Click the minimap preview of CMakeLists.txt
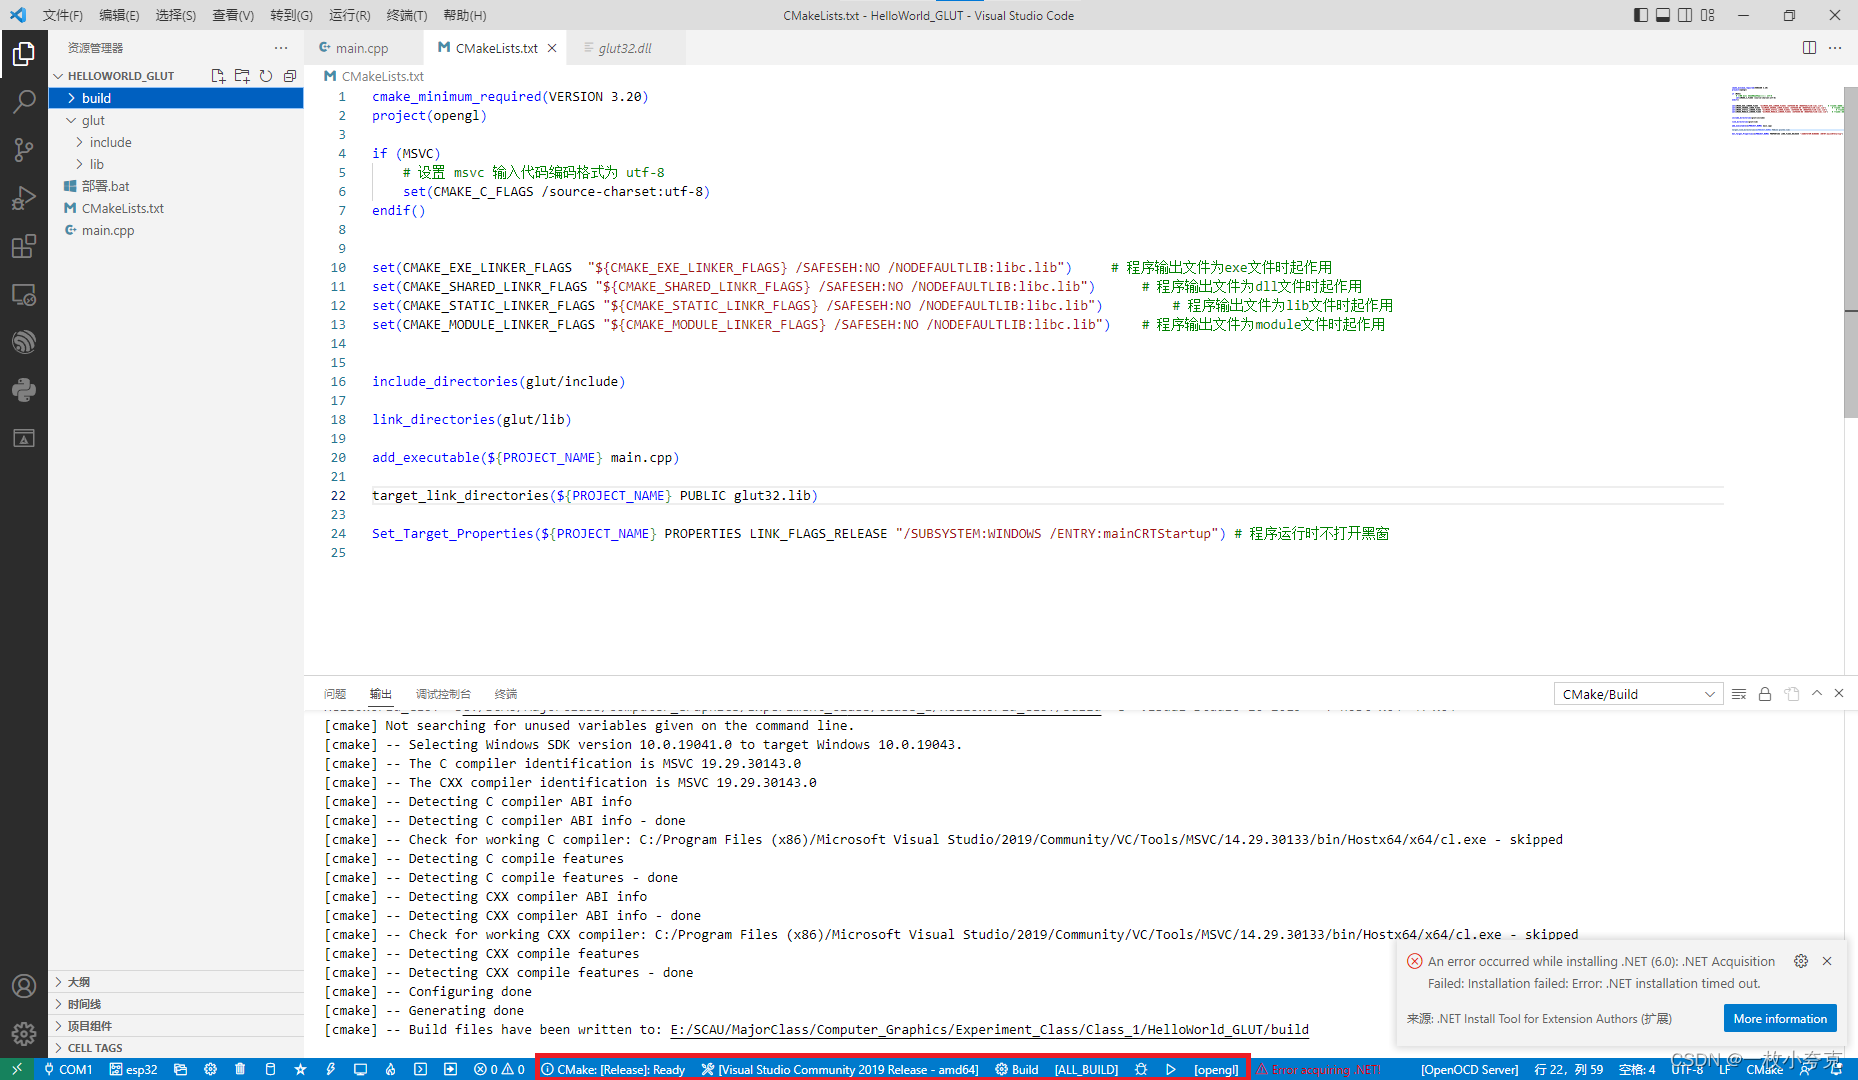Screen dimensions: 1858x1080 point(1786,110)
